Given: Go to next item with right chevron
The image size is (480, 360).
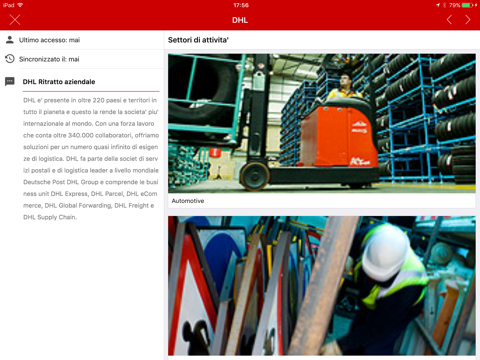Looking at the screenshot, I should tap(468, 20).
